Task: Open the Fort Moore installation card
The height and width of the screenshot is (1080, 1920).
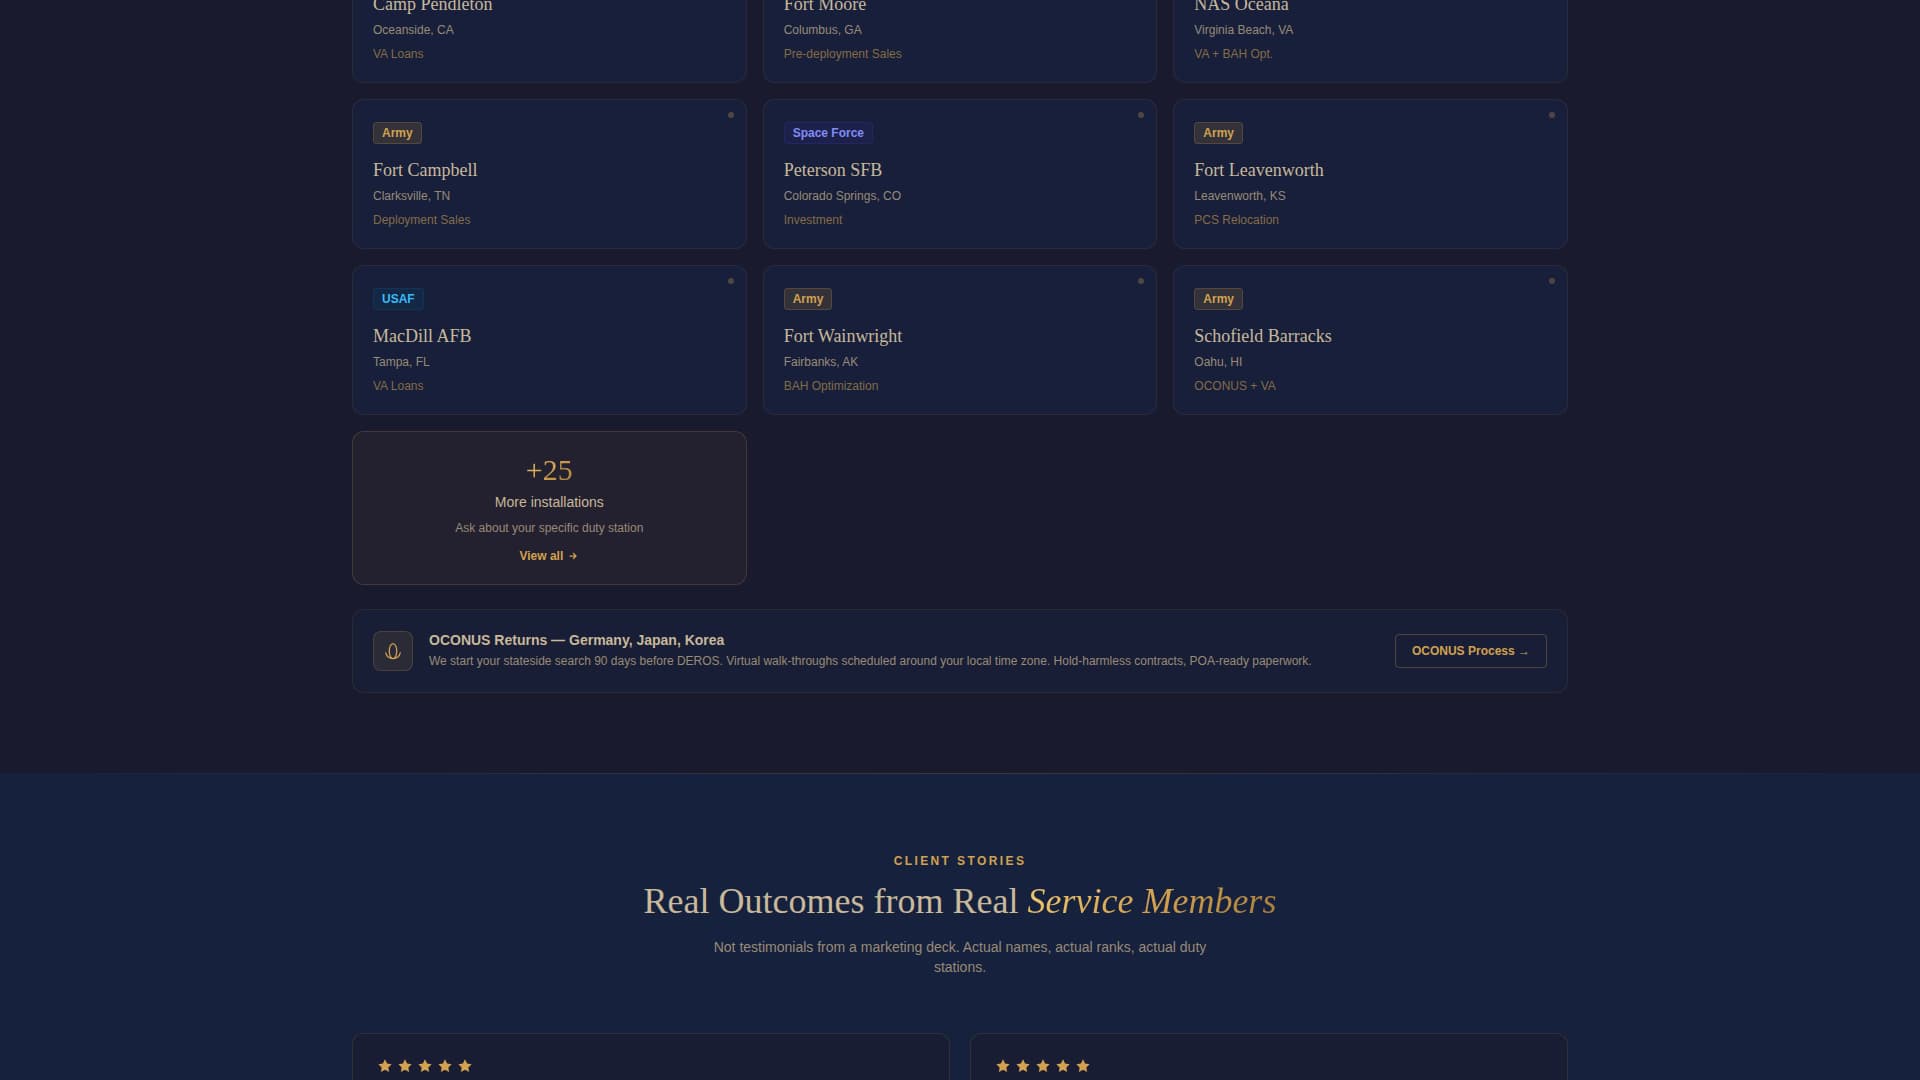Action: [x=959, y=30]
